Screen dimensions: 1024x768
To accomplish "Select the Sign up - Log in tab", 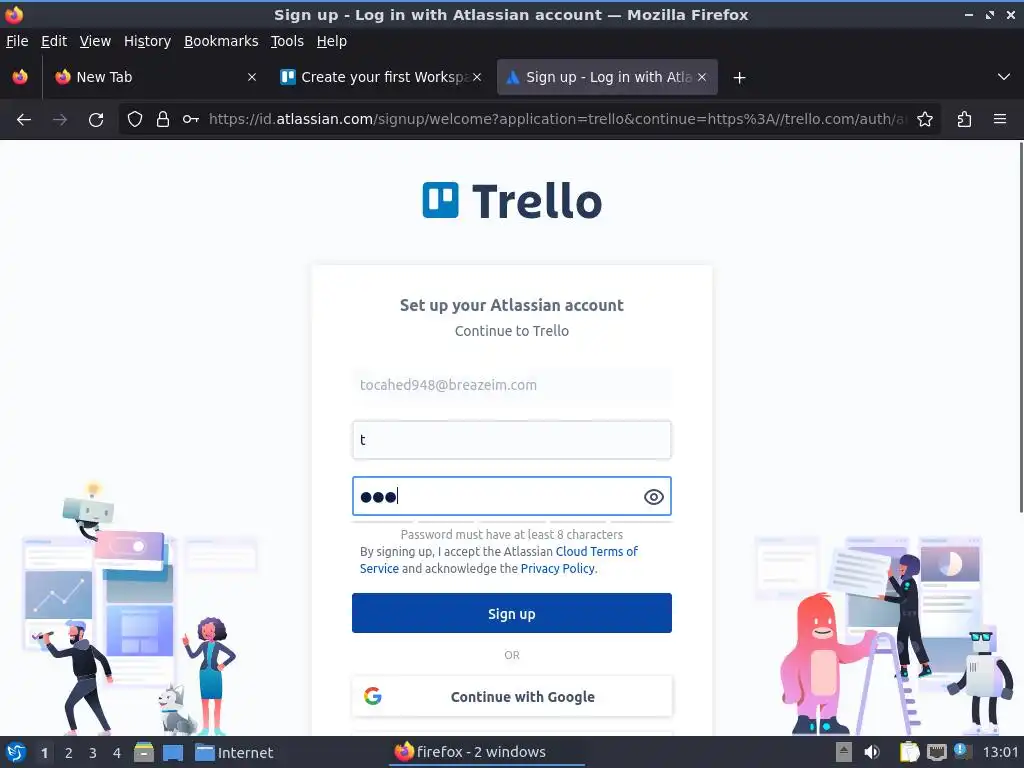I will [607, 77].
